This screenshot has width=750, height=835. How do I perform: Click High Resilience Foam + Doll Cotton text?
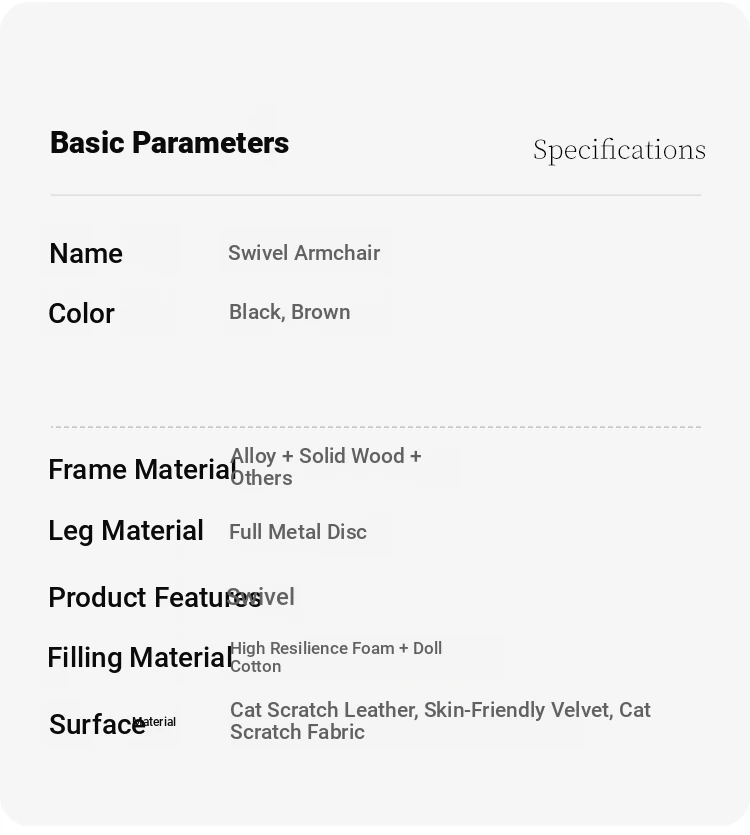(x=336, y=657)
